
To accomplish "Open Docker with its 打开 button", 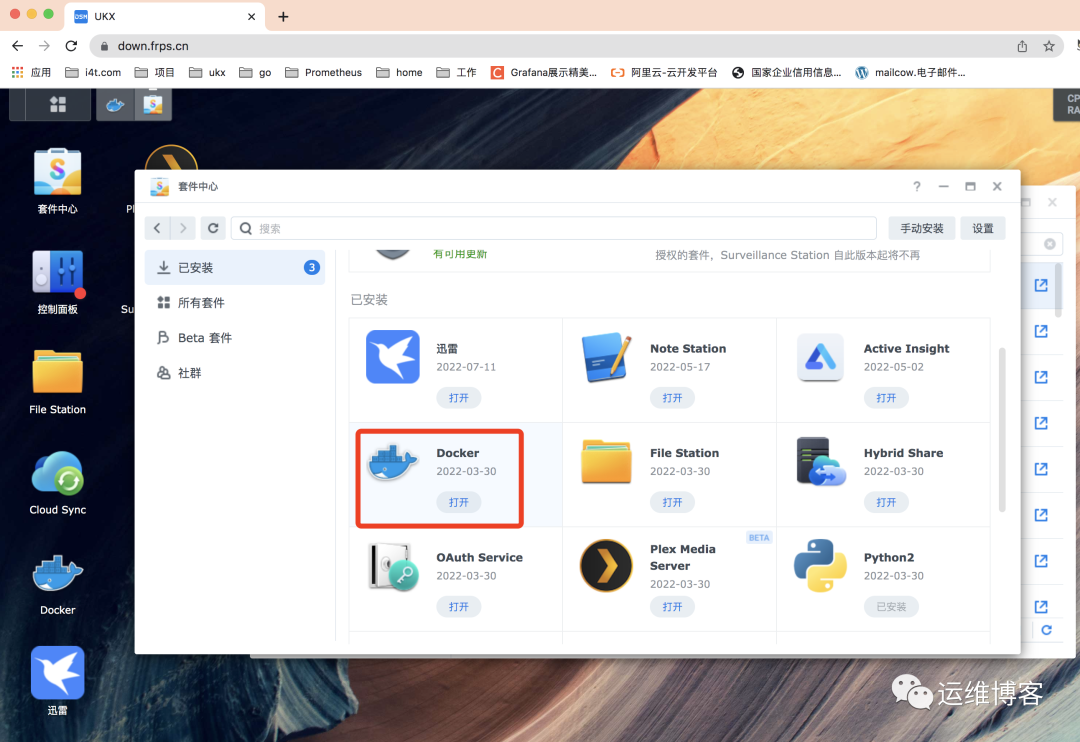I will [459, 502].
